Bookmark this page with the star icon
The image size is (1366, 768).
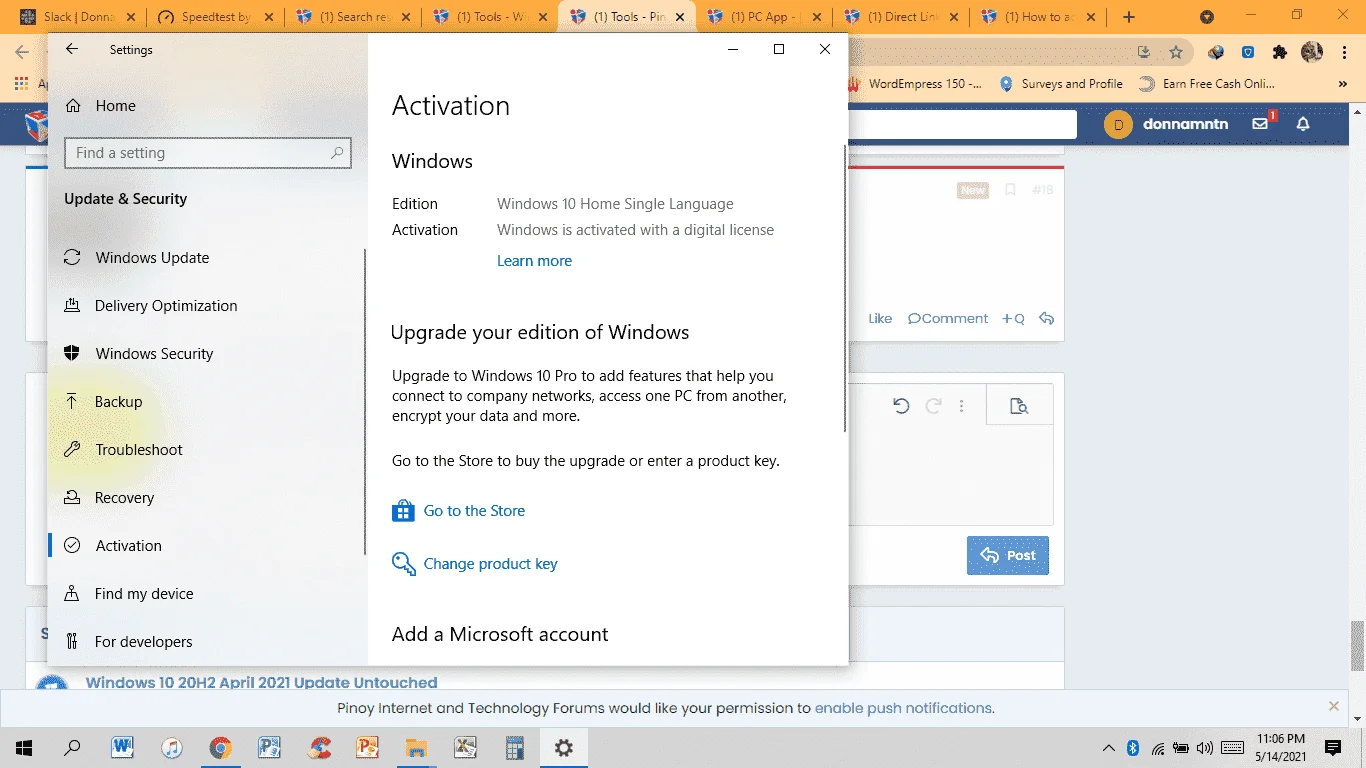1176,52
